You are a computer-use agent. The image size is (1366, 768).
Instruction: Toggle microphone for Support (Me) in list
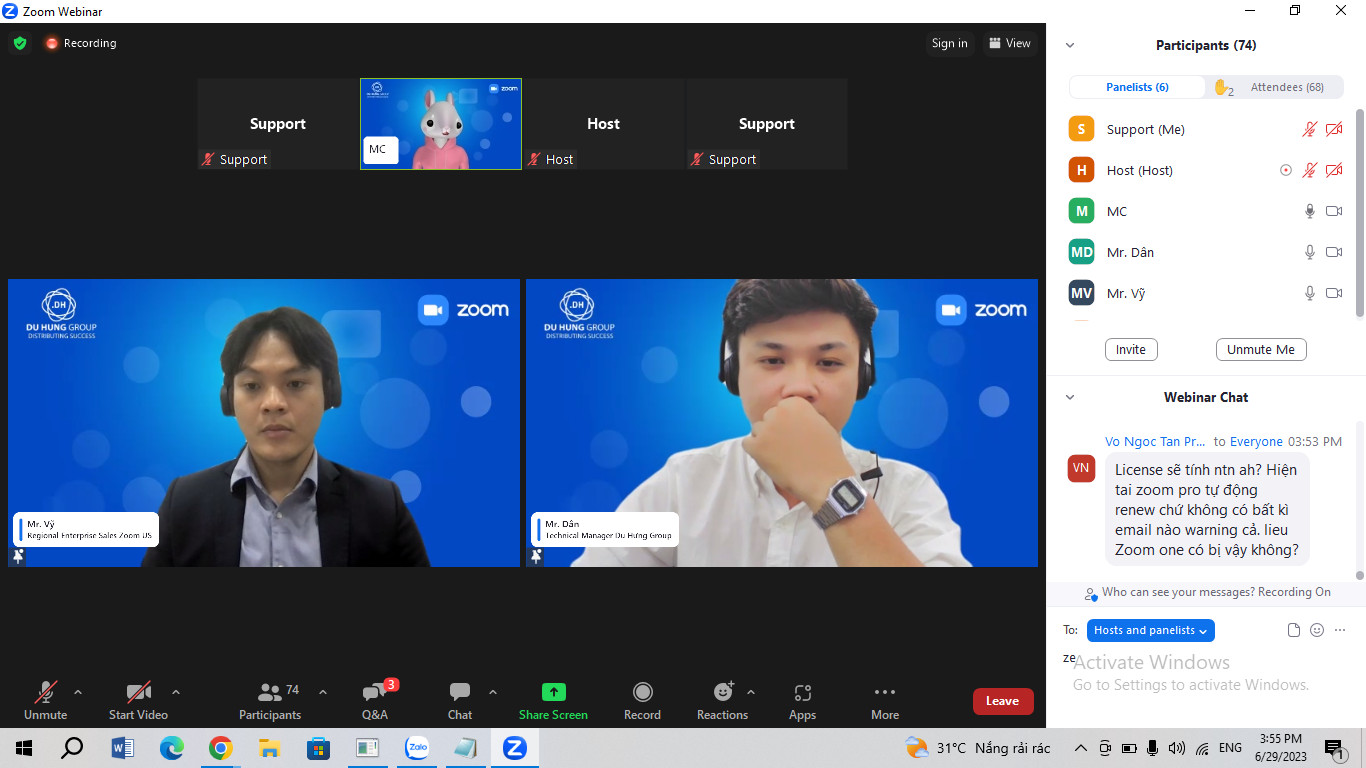(1309, 129)
